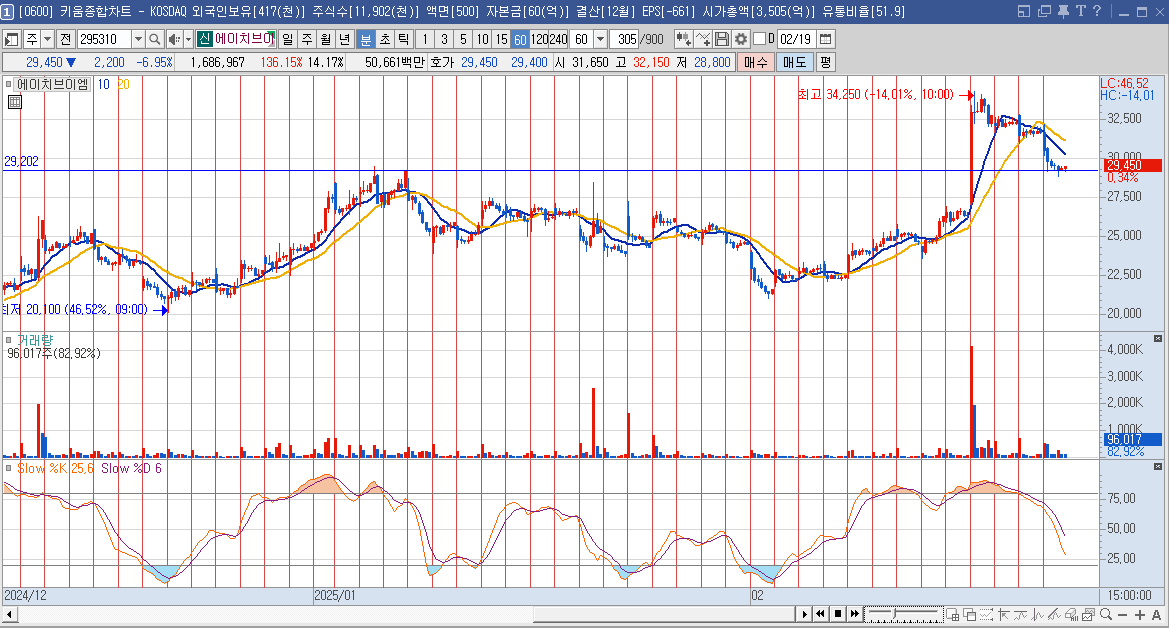This screenshot has width=1169, height=628.
Task: Toggle the 에이치브이엠 price series checkbox
Action: point(8,84)
